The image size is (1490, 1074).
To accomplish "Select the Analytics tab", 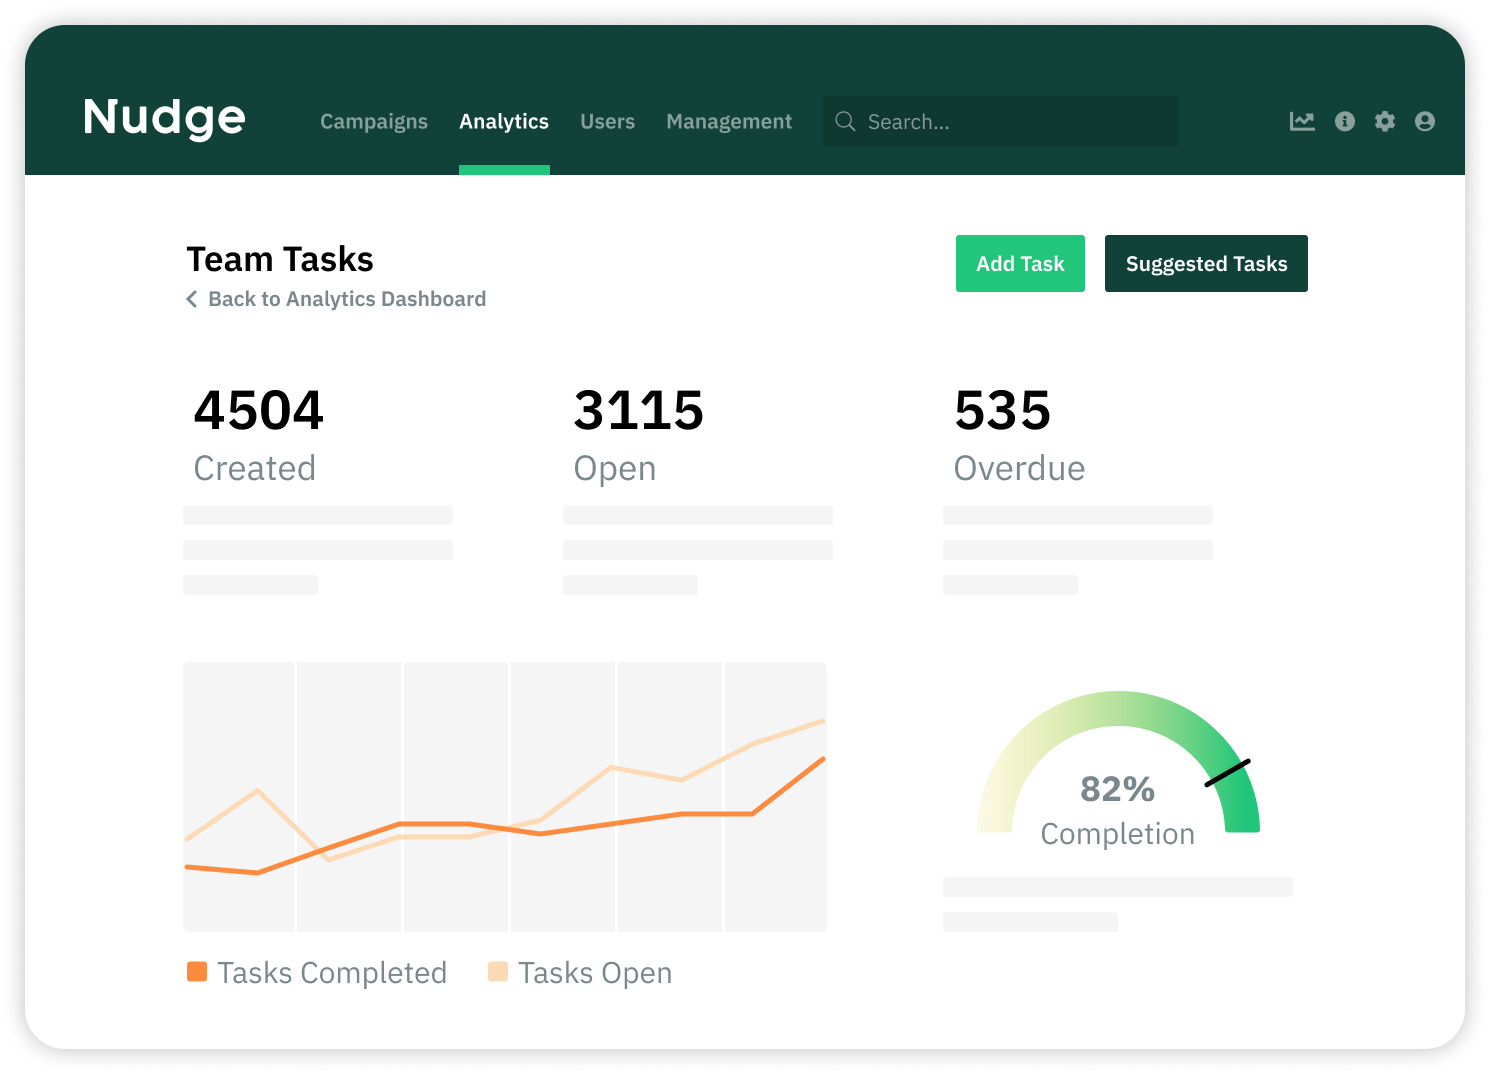I will (504, 122).
